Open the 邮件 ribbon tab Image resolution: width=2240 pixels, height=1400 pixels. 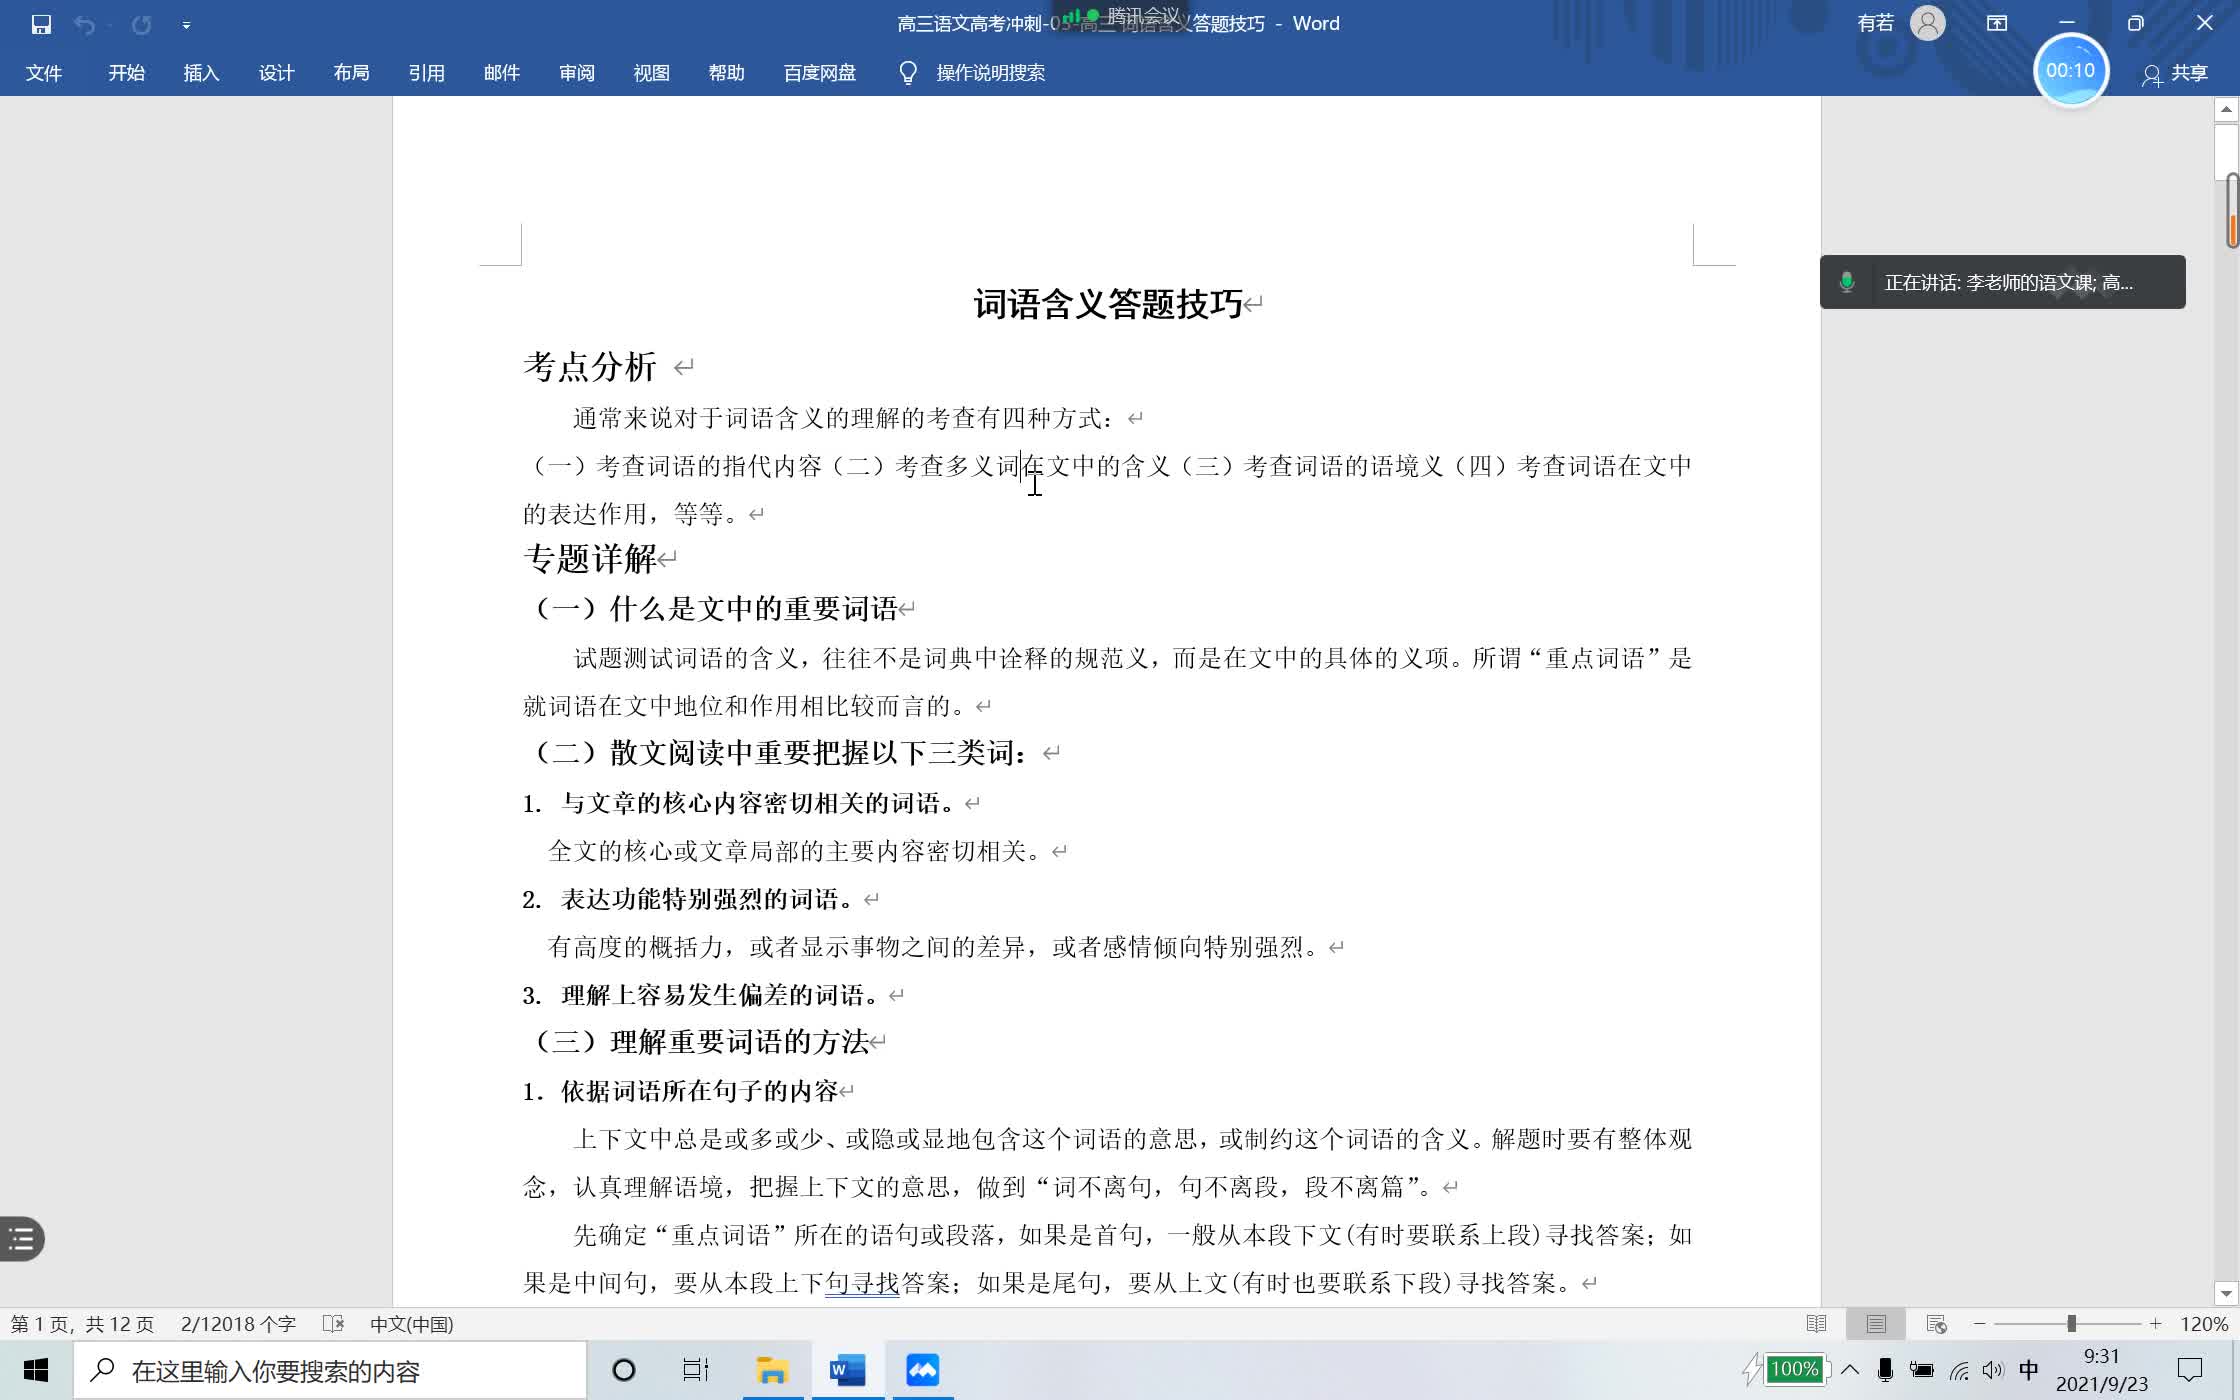pyautogui.click(x=501, y=73)
